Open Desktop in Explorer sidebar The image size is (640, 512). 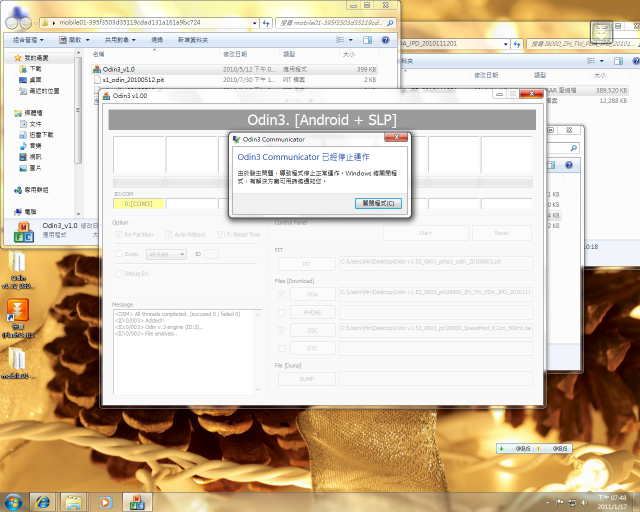(x=31, y=80)
